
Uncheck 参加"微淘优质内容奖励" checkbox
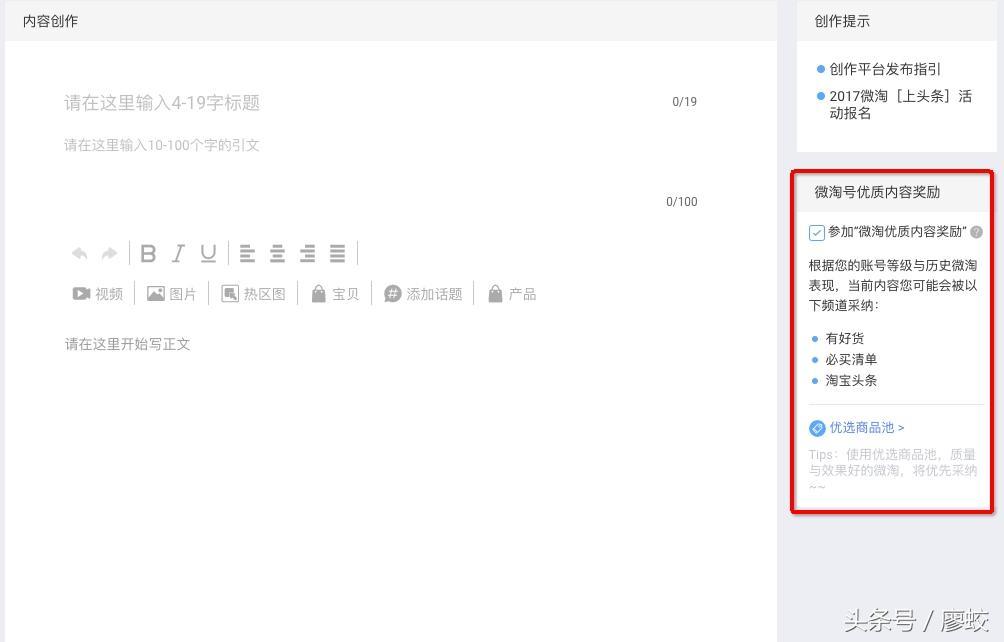point(817,233)
